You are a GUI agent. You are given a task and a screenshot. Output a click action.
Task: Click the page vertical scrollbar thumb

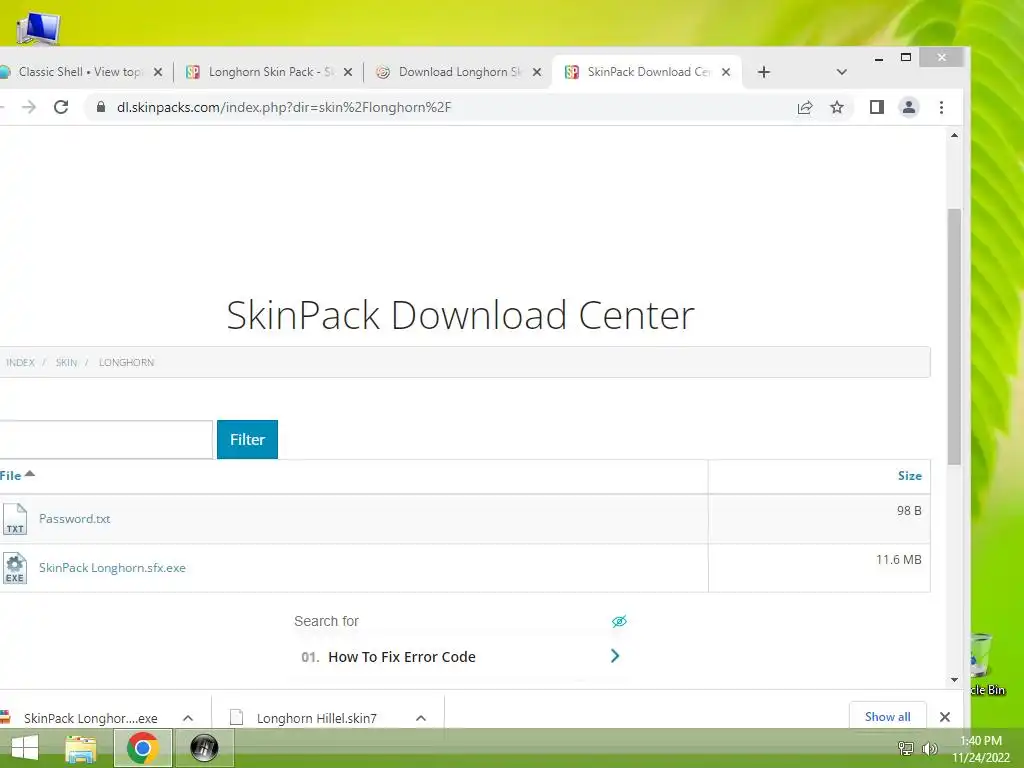tap(954, 336)
